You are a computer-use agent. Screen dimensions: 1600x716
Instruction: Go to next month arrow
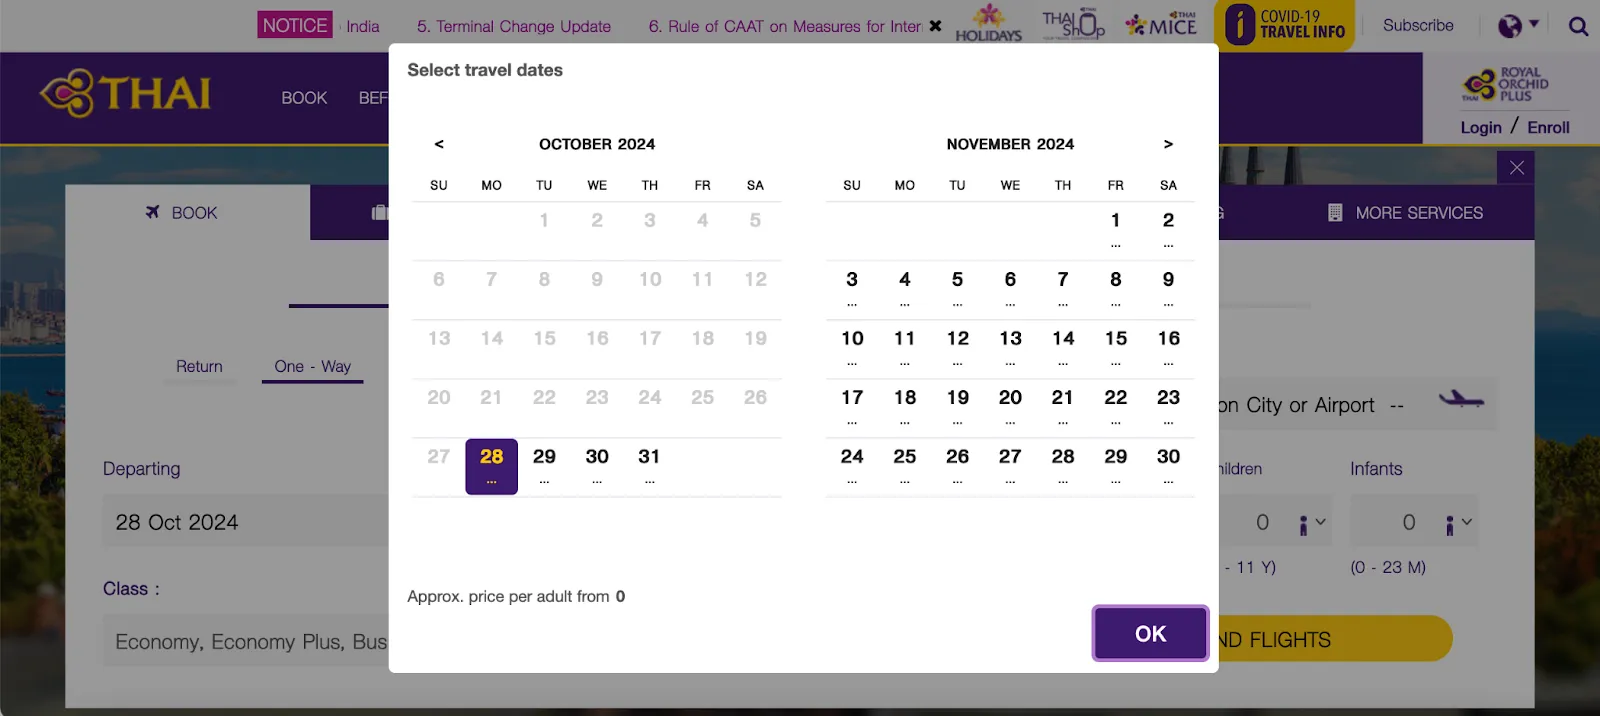[1168, 144]
